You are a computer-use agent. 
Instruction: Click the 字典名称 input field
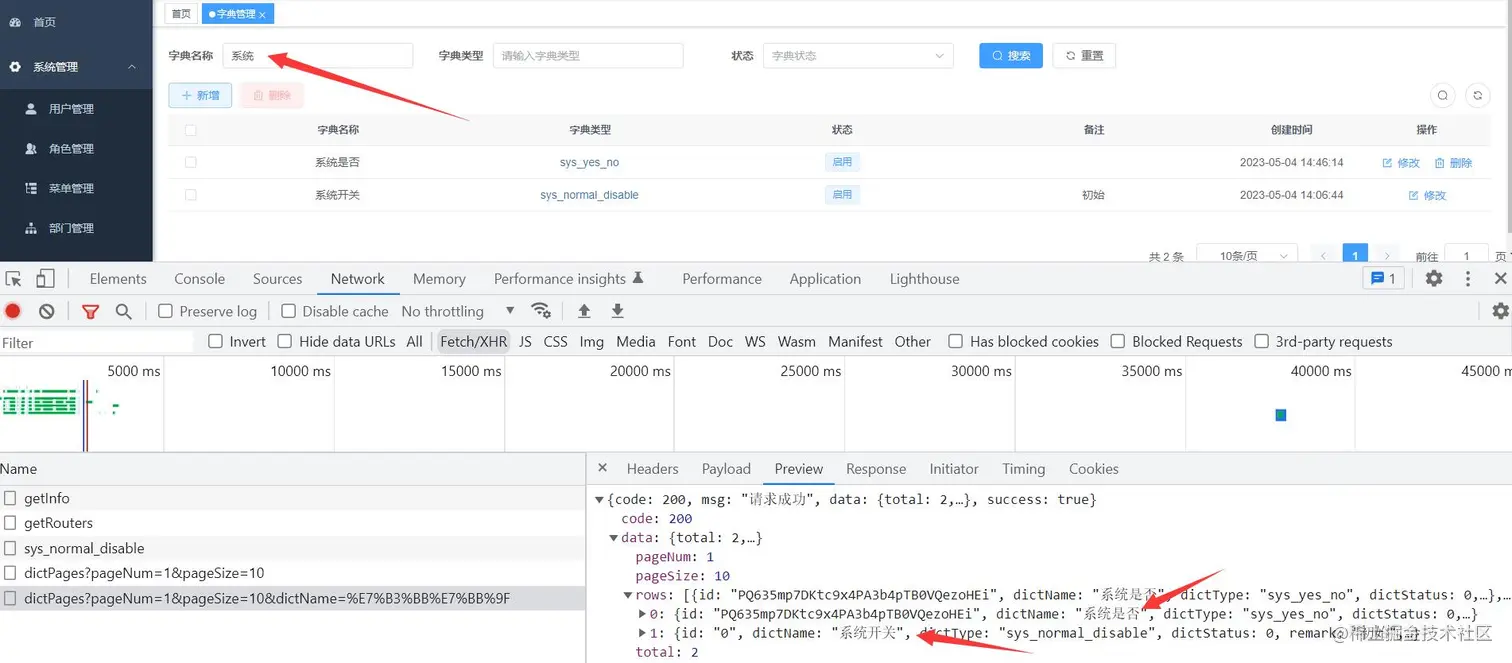pos(318,56)
